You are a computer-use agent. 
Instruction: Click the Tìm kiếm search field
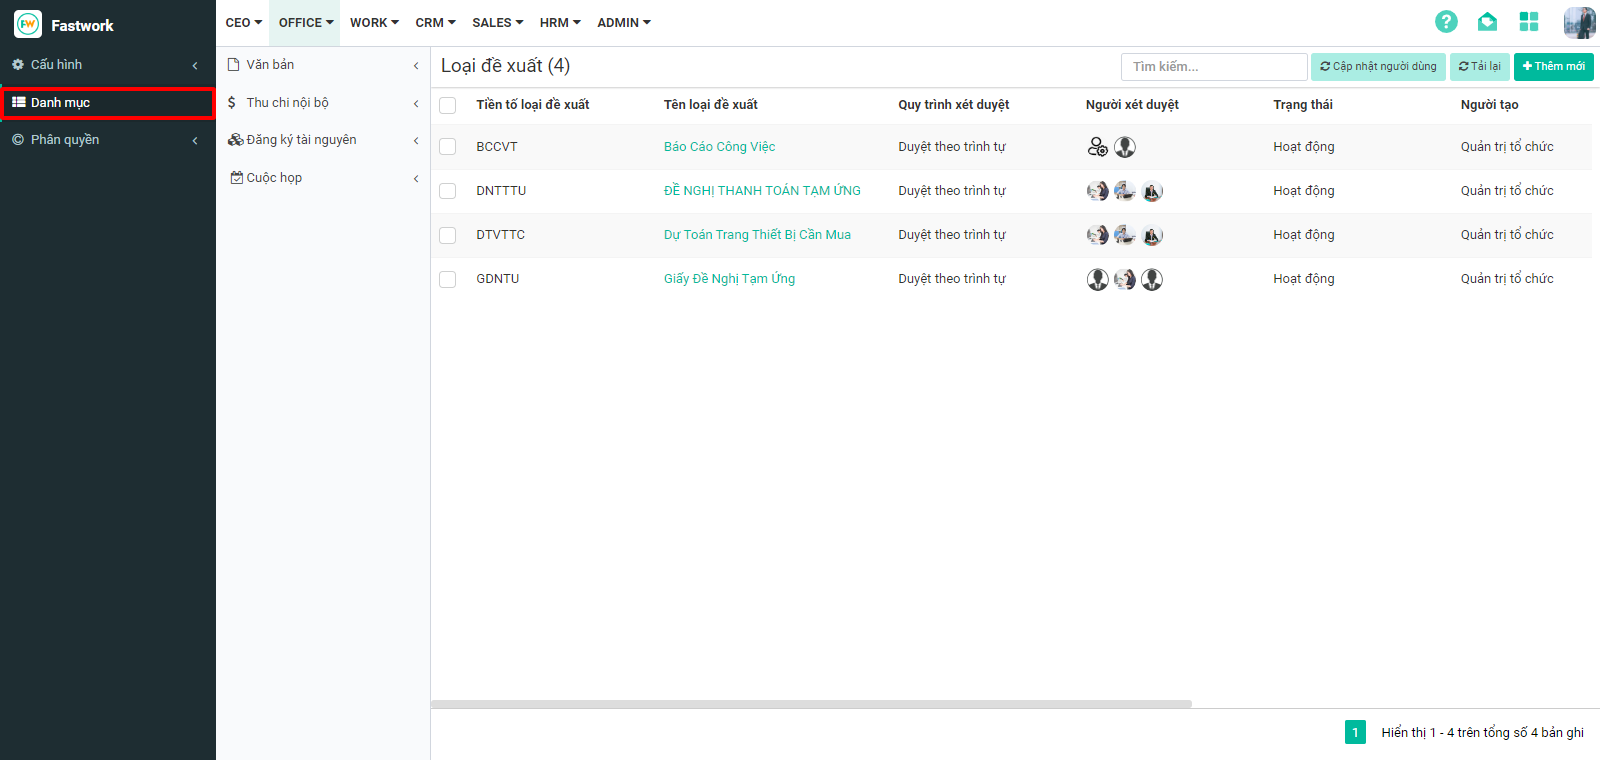click(x=1213, y=67)
